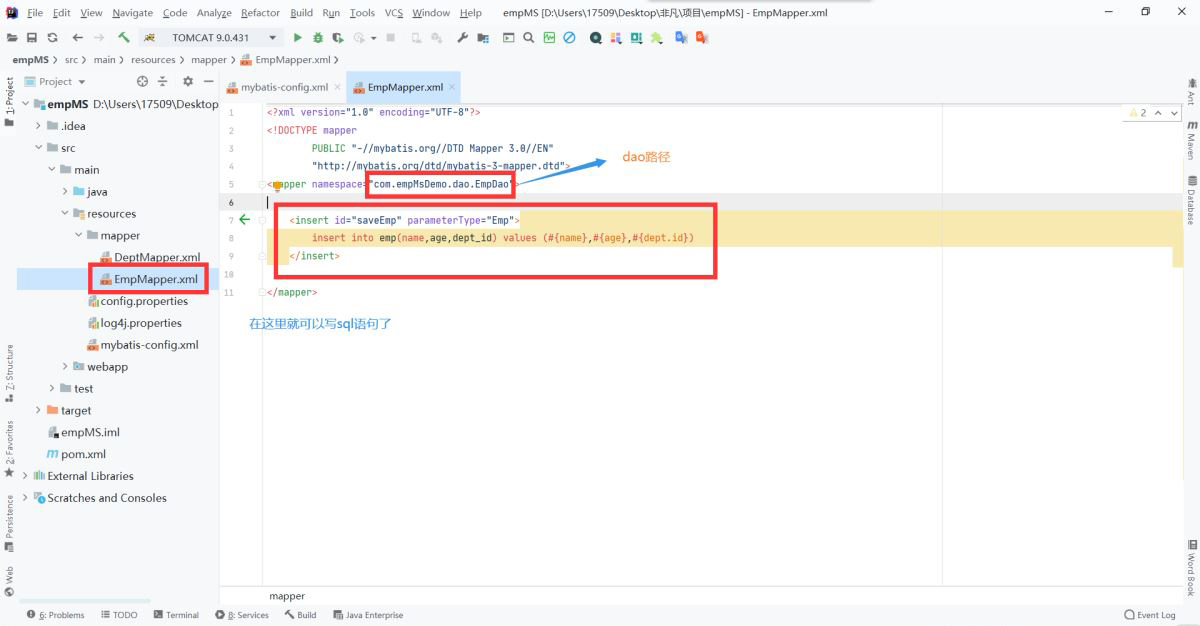Click the Save All disk icon

[32, 38]
